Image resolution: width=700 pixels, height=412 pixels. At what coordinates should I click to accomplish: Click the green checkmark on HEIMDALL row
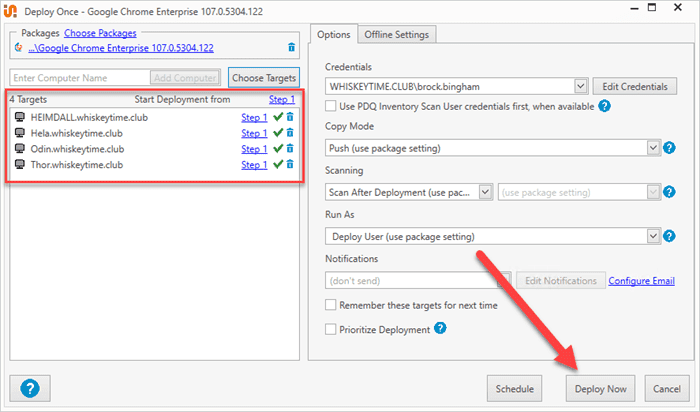278,117
